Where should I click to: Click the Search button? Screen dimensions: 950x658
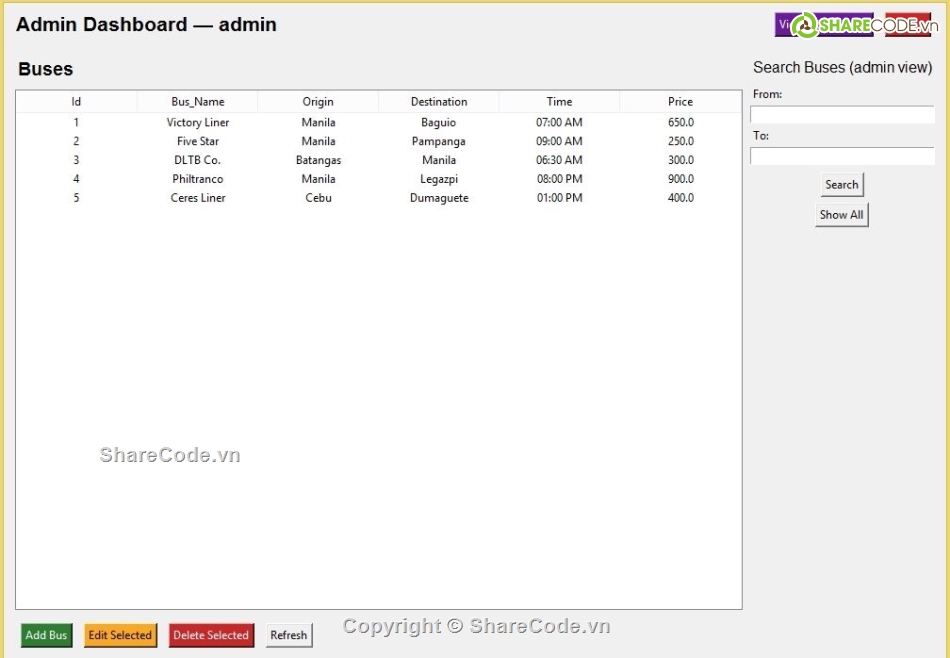pos(841,185)
